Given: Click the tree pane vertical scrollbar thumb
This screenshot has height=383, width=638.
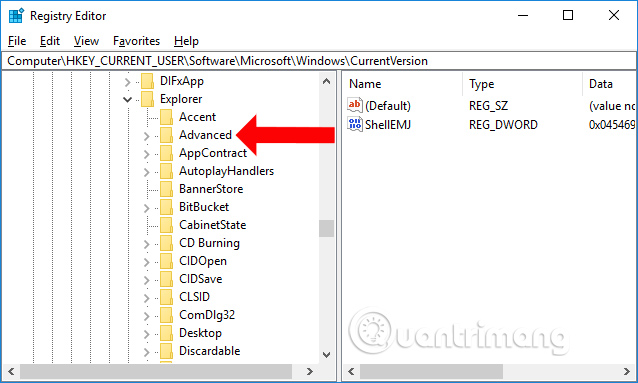Looking at the screenshot, I should (x=326, y=228).
